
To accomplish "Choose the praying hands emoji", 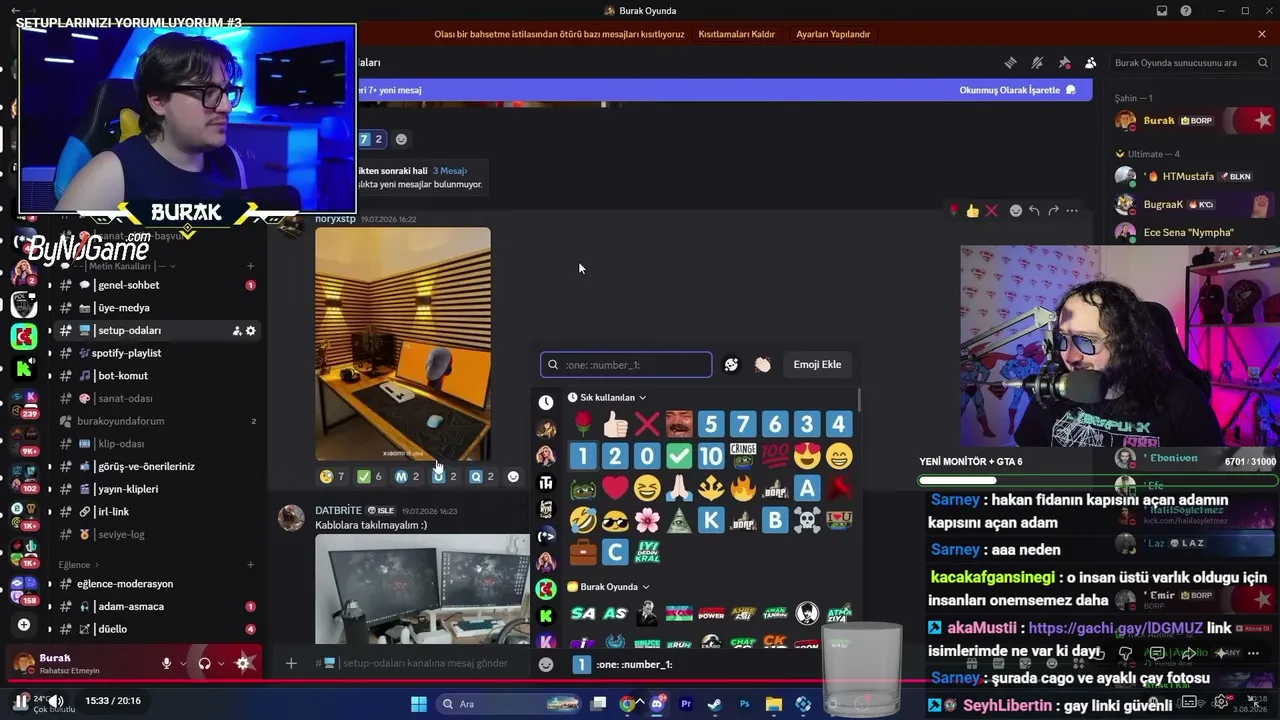I will click(679, 488).
